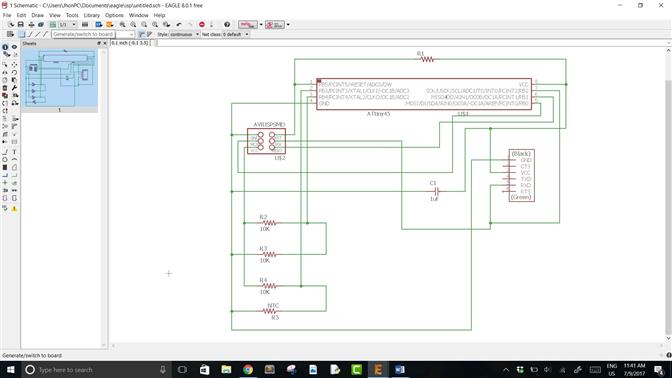This screenshot has width=672, height=378.
Task: Open Chrome from the taskbar
Action: 248,369
